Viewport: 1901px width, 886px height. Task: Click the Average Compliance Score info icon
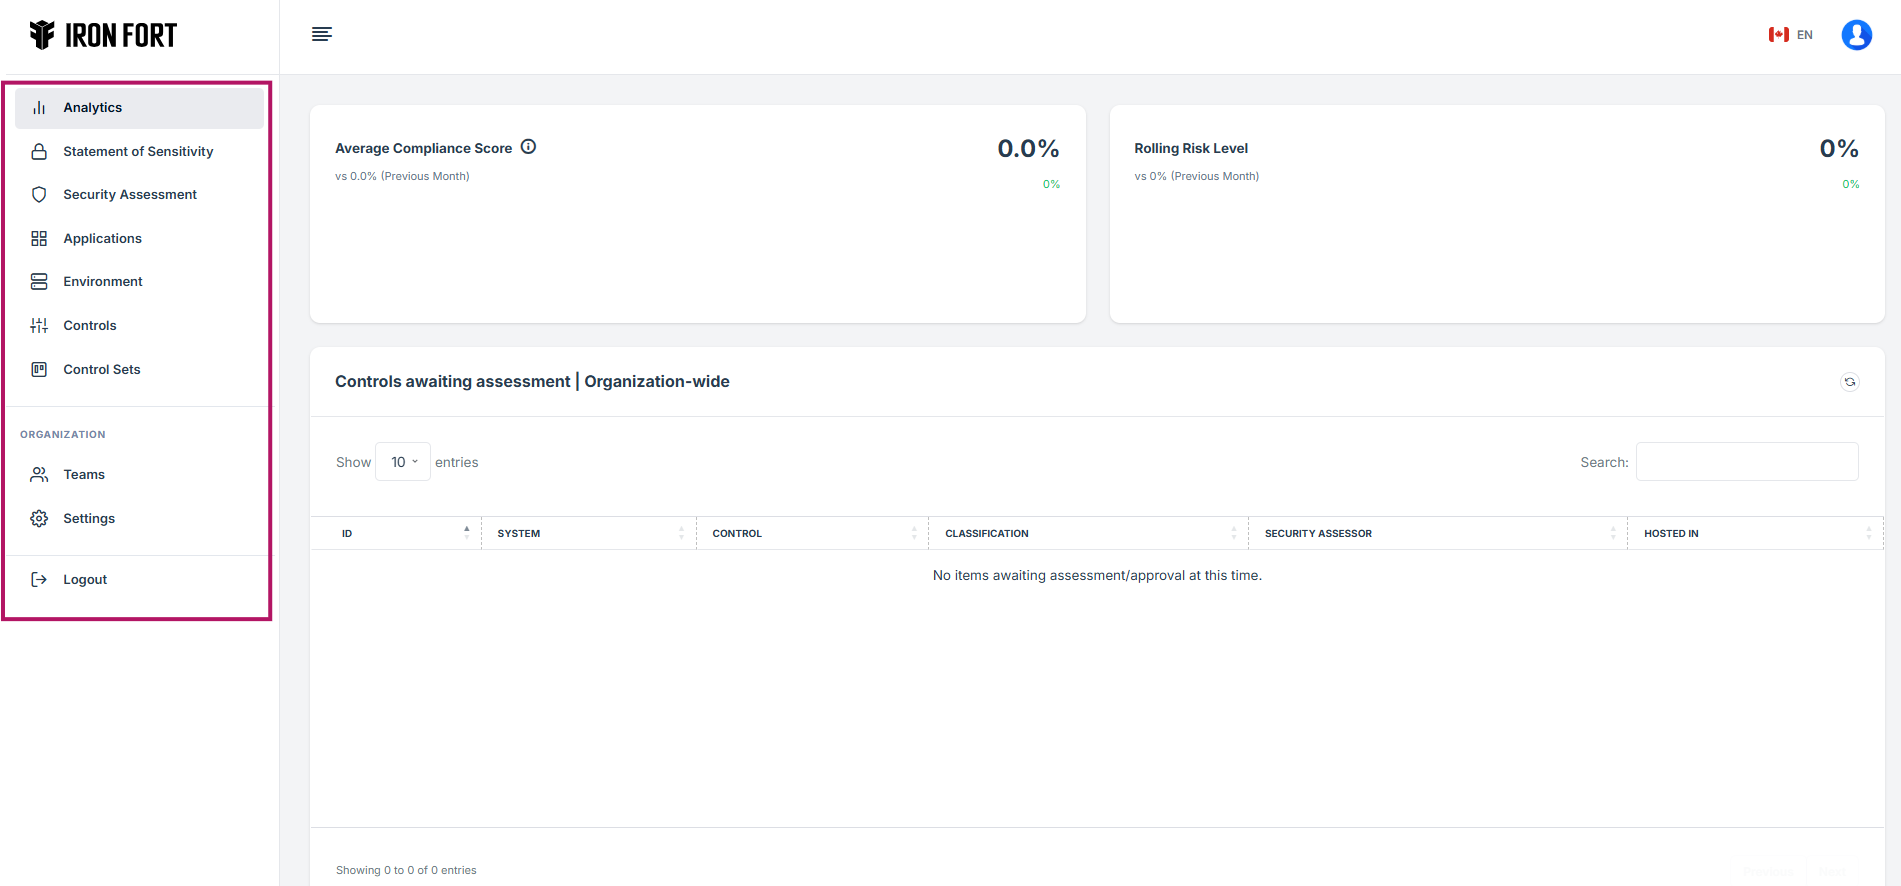pyautogui.click(x=528, y=147)
